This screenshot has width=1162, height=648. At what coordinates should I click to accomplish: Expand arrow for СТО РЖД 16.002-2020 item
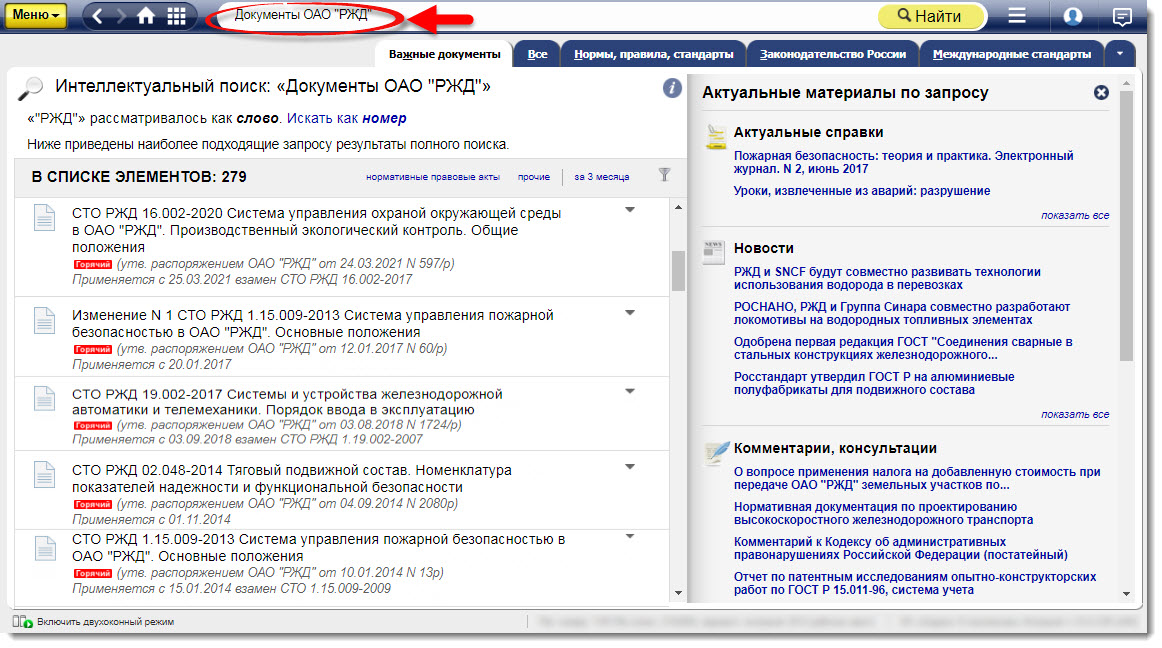630,210
